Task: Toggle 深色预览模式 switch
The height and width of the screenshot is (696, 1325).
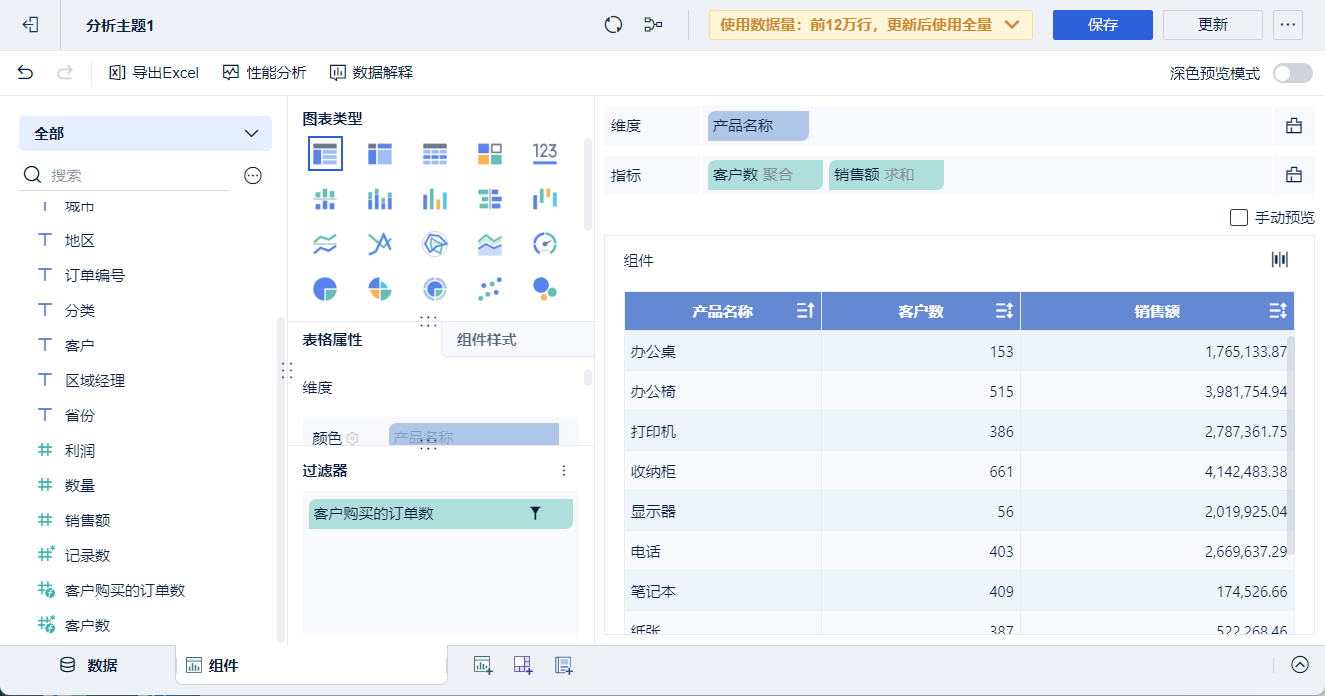Action: click(x=1292, y=73)
